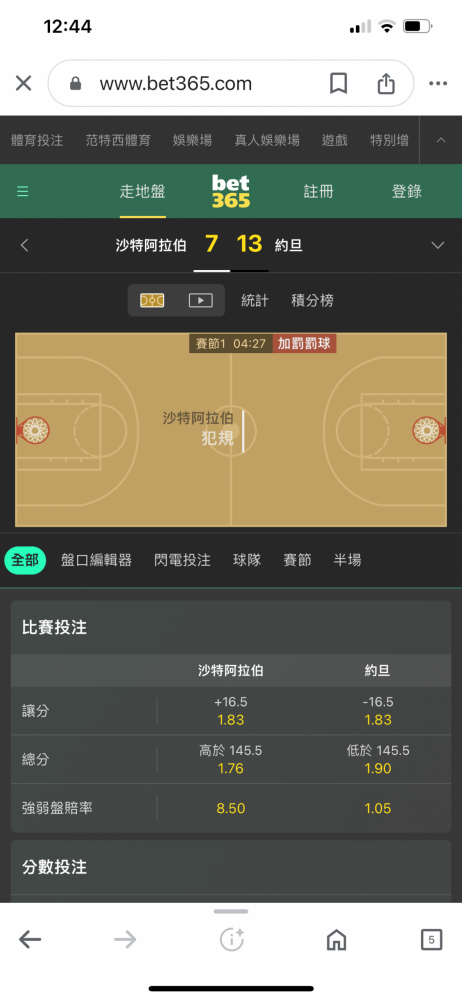Open the green hamburger menu icon
Screen dimensions: 462x1000
click(23, 191)
